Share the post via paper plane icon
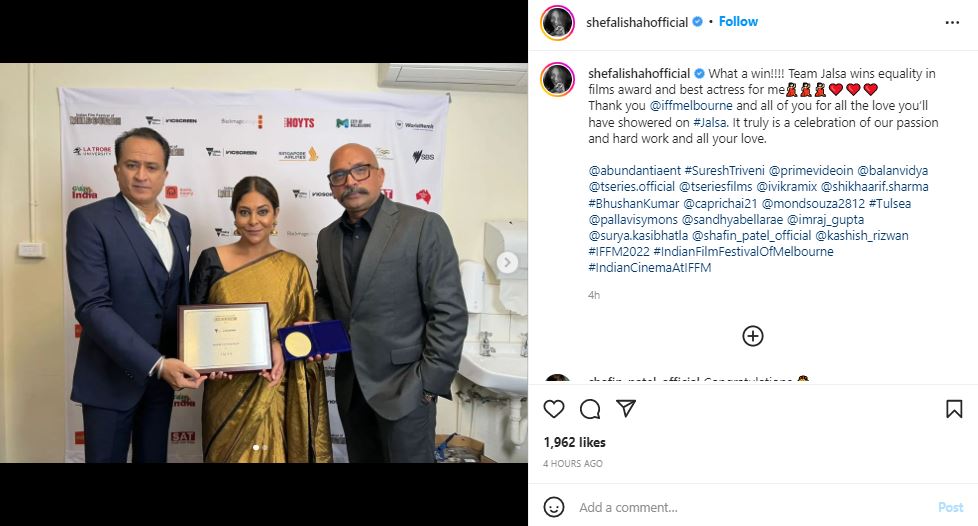The width and height of the screenshot is (978, 526). (626, 409)
